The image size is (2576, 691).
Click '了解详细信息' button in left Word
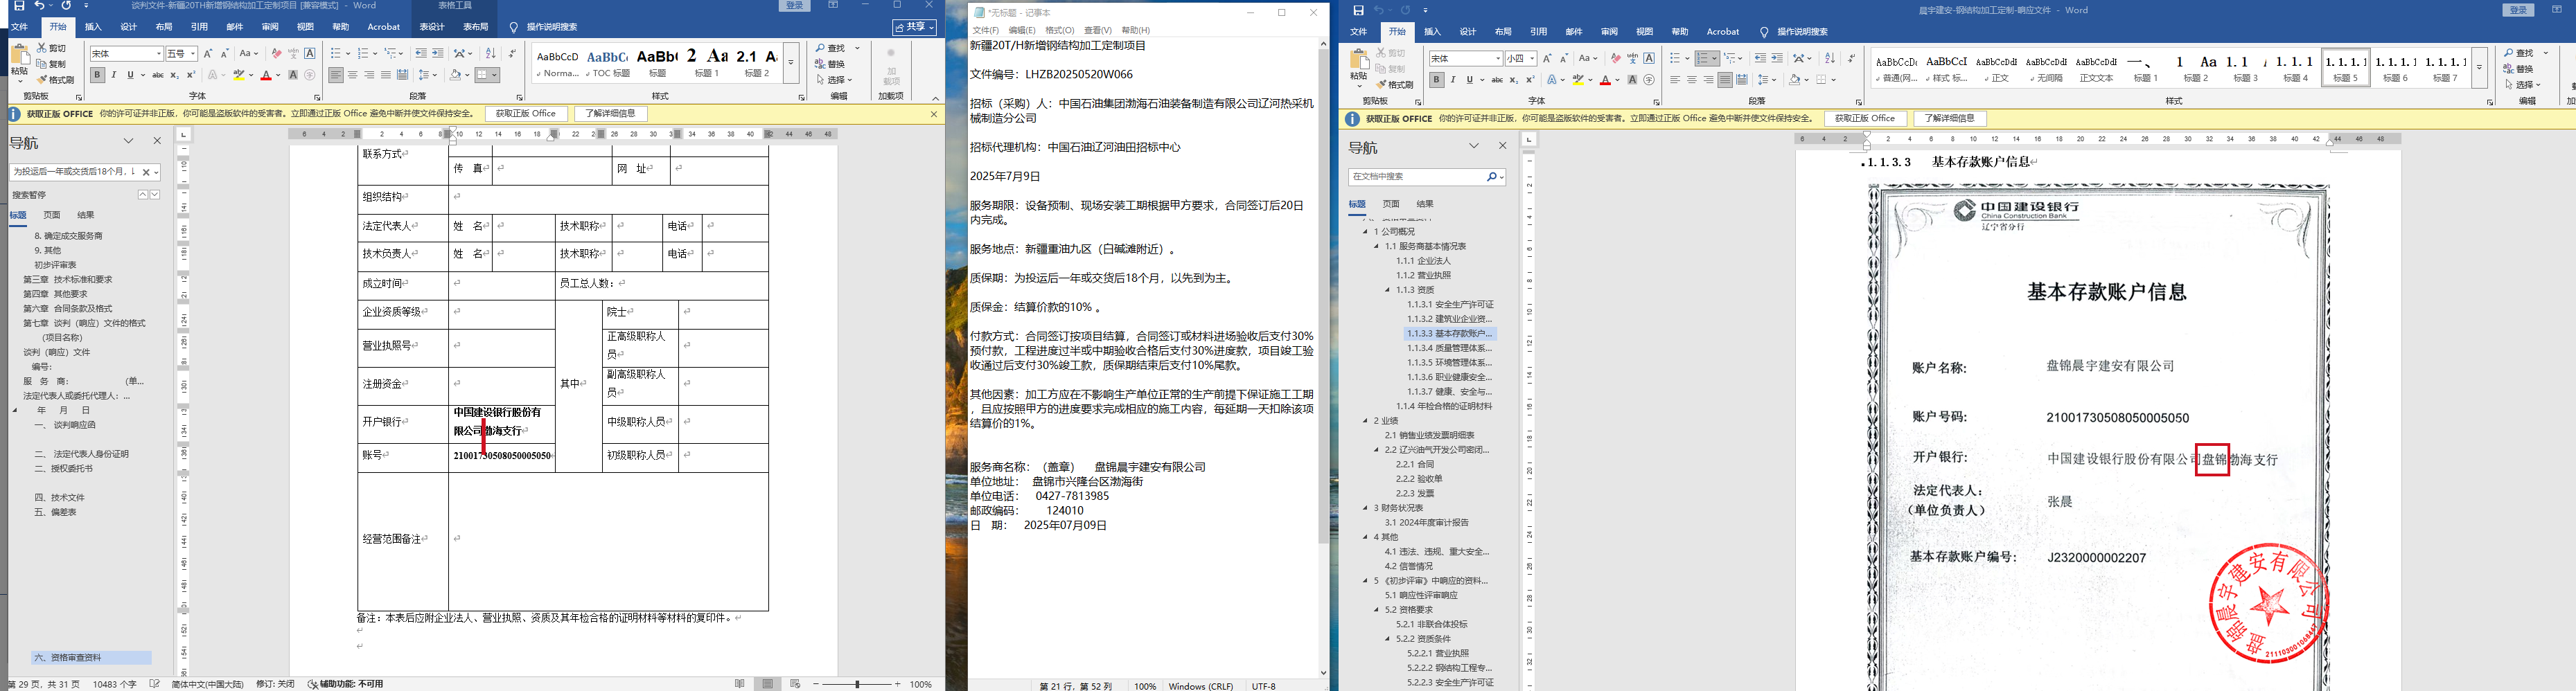(x=610, y=114)
